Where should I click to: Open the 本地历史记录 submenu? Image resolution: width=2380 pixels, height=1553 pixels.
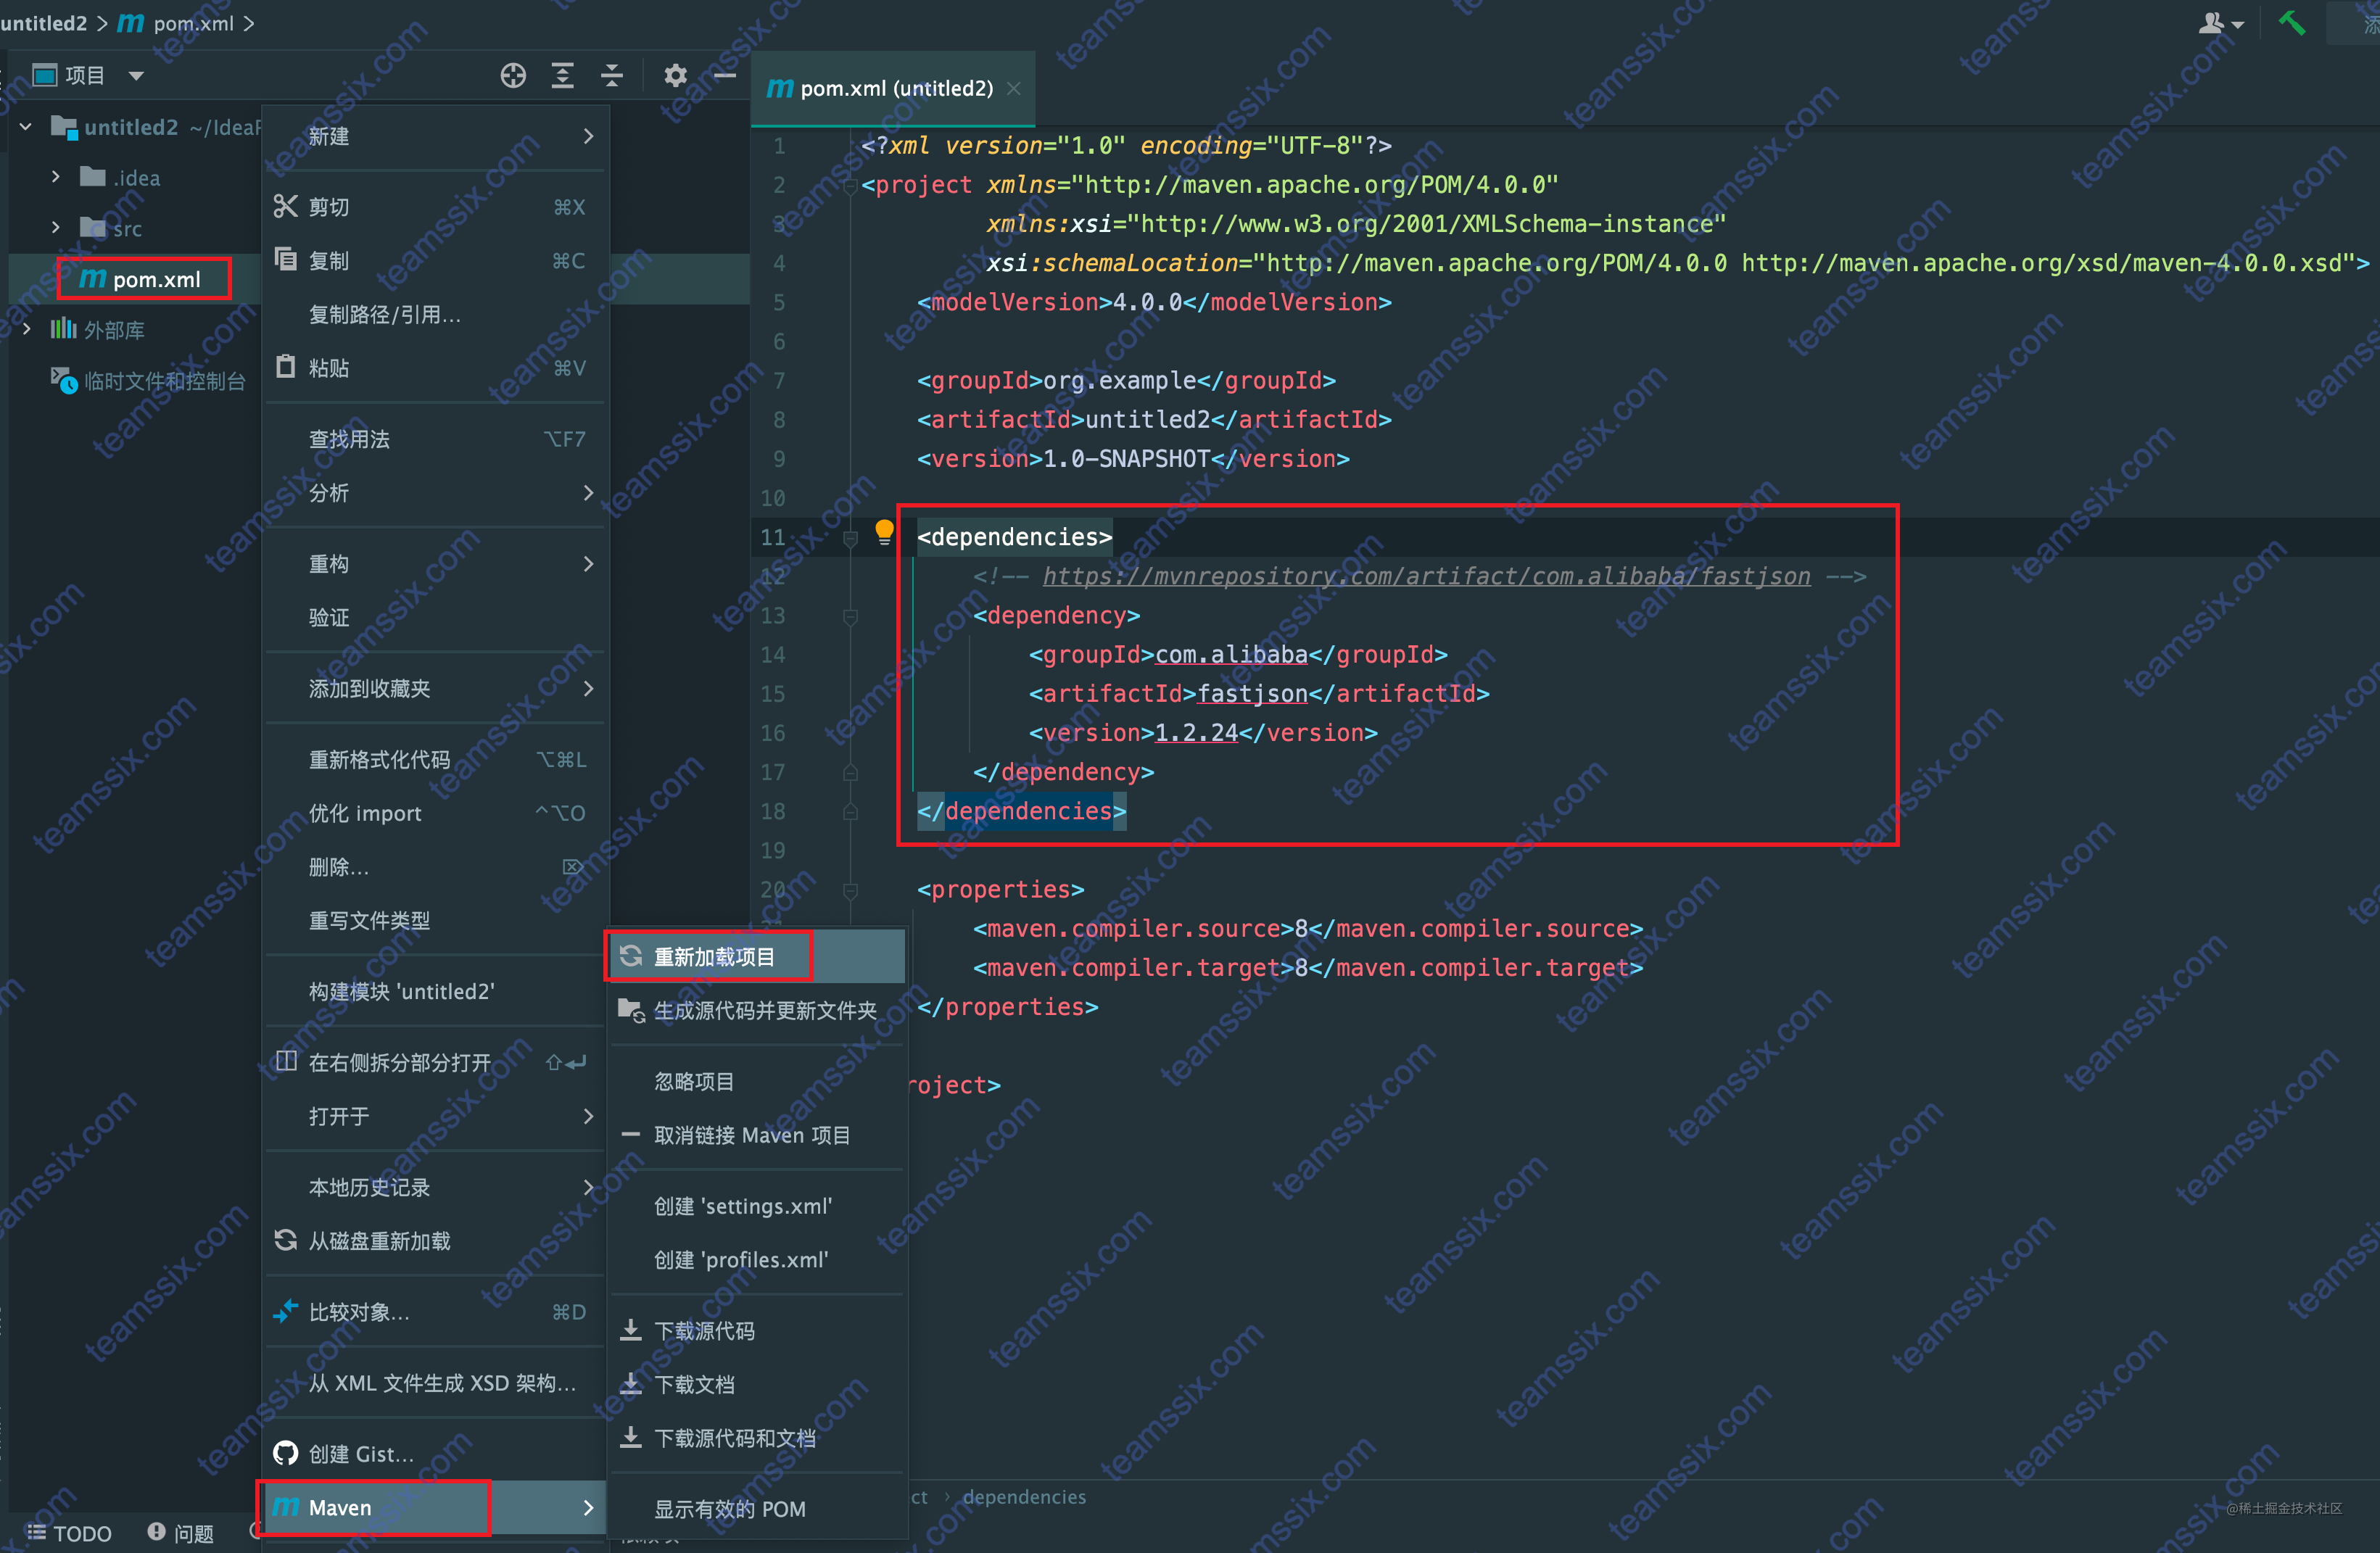(x=436, y=1188)
